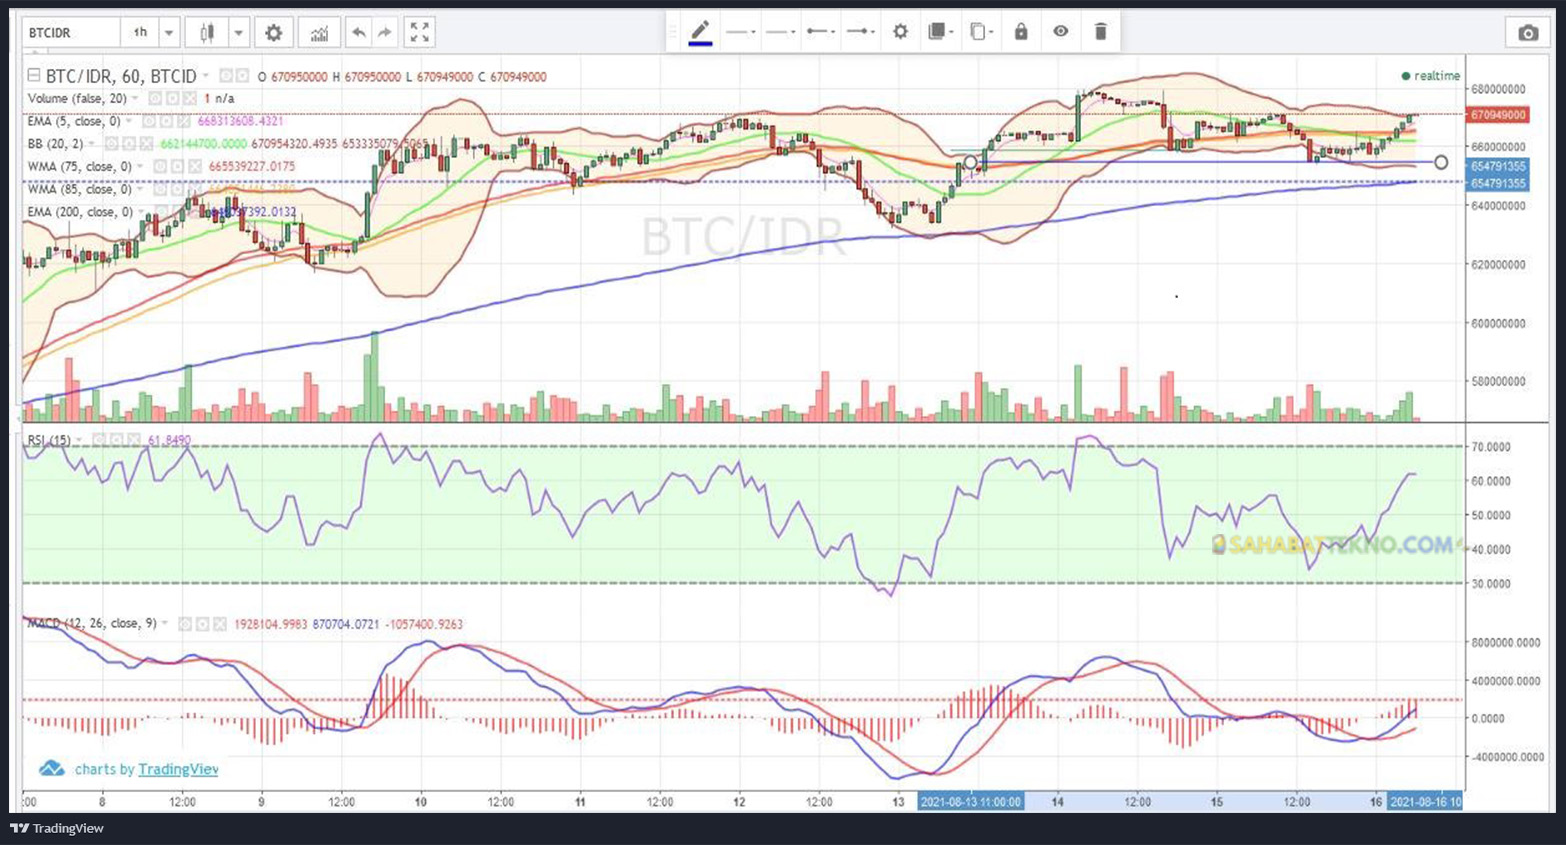This screenshot has width=1566, height=845.
Task: Open format settings for WMA 75 indicator
Action: (x=175, y=167)
